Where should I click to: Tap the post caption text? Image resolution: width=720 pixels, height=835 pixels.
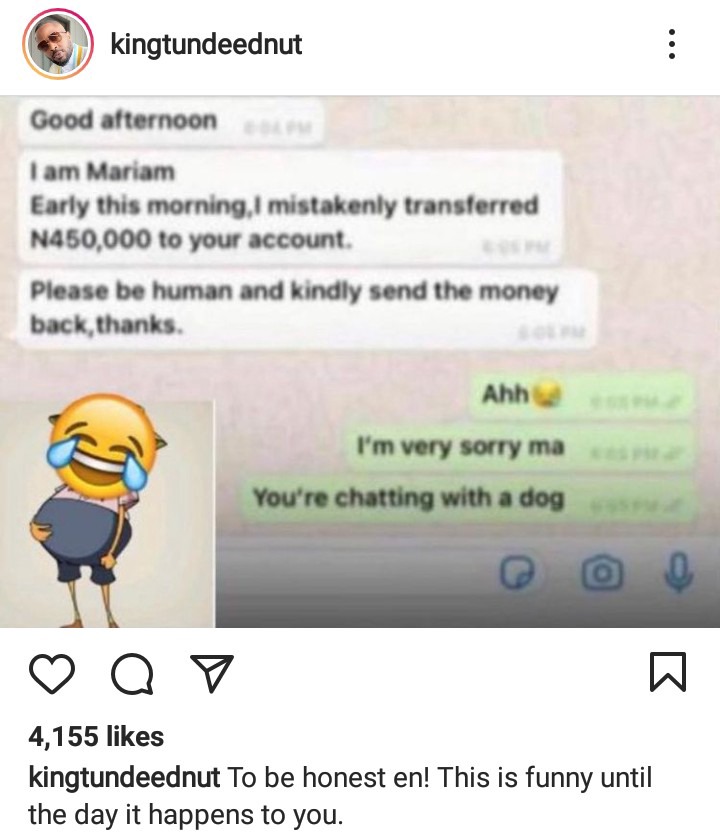340,796
